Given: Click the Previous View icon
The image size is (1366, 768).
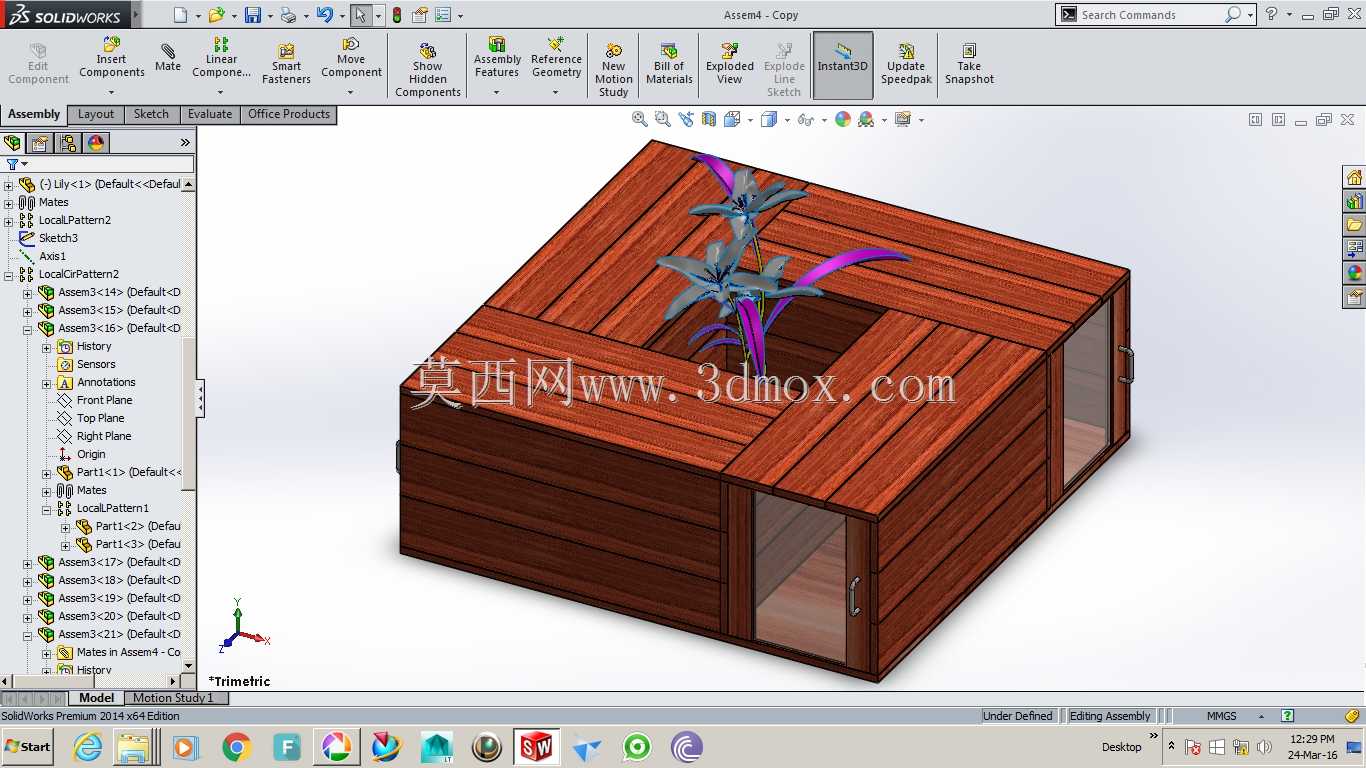Looking at the screenshot, I should 686,119.
